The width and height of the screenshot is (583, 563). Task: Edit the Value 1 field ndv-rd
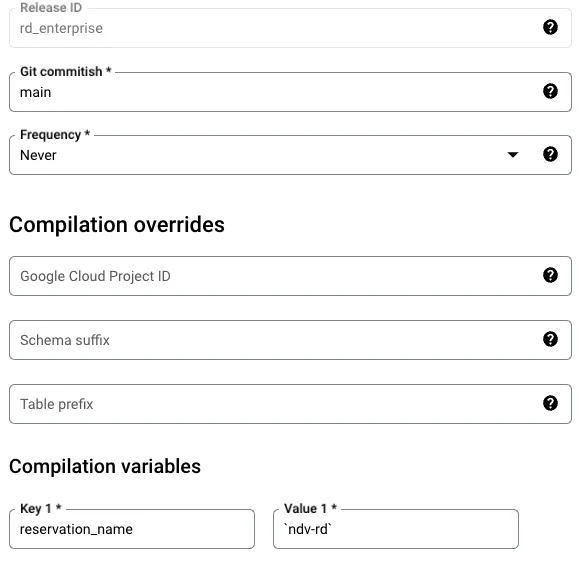point(396,529)
